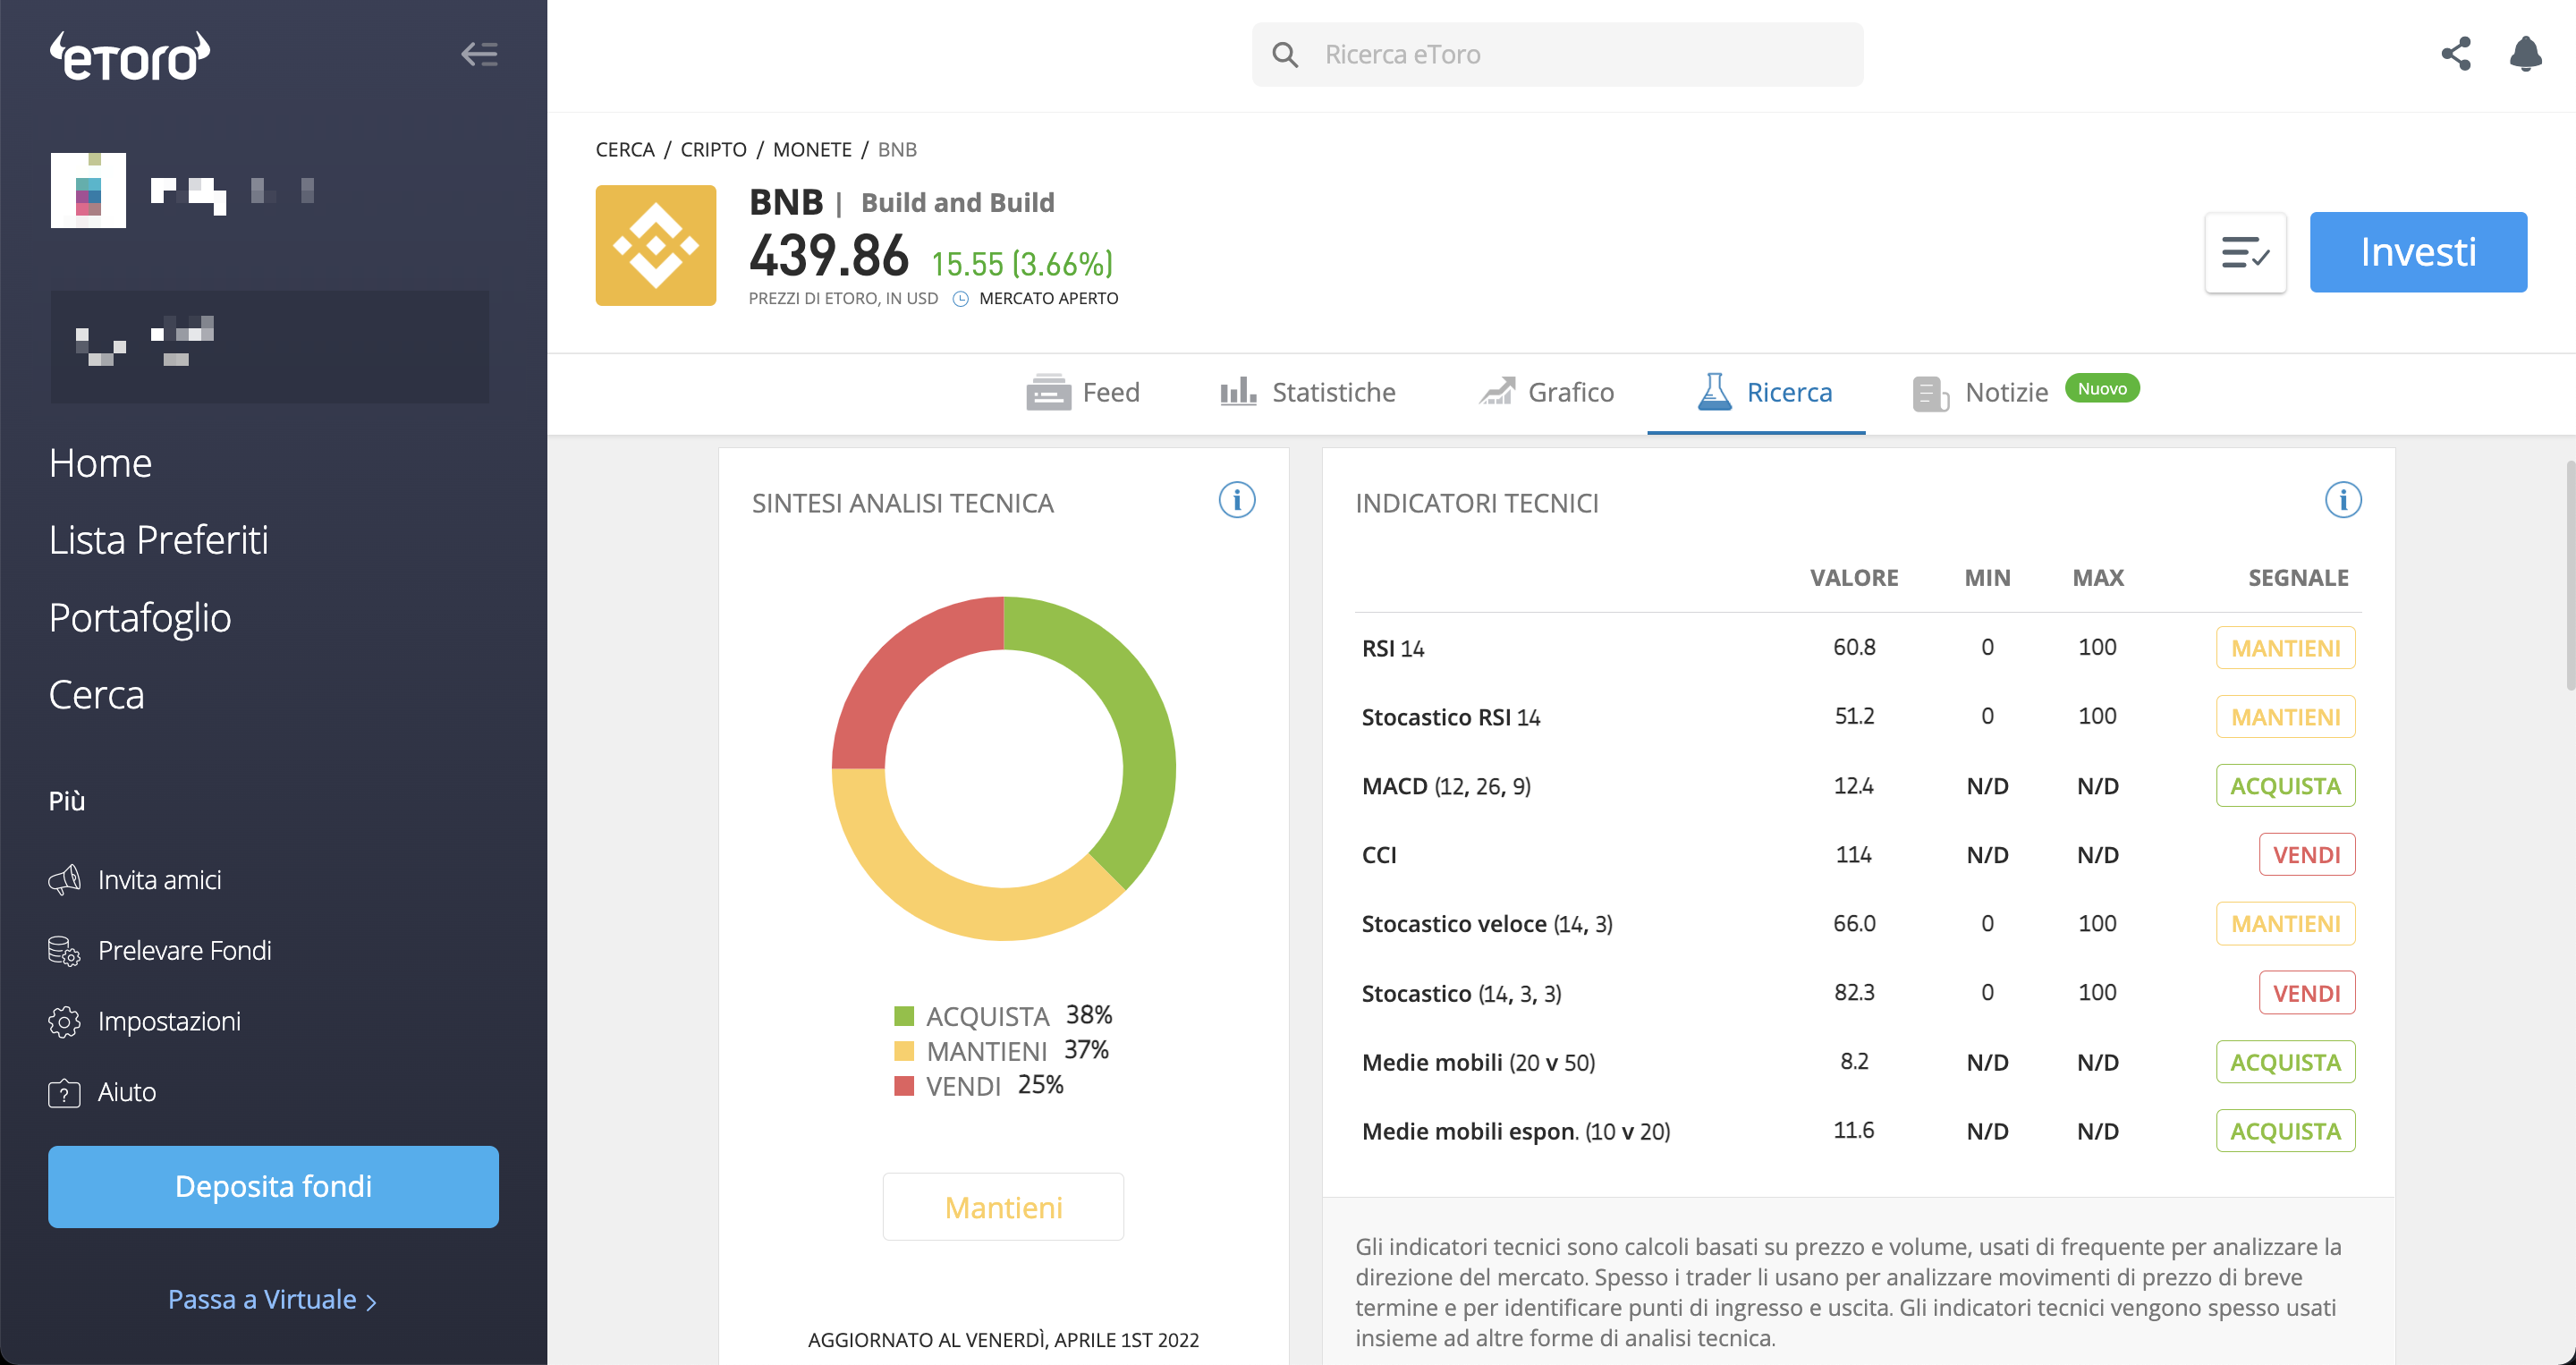Click the eToro logo
This screenshot has height=1365, width=2576.
[130, 55]
